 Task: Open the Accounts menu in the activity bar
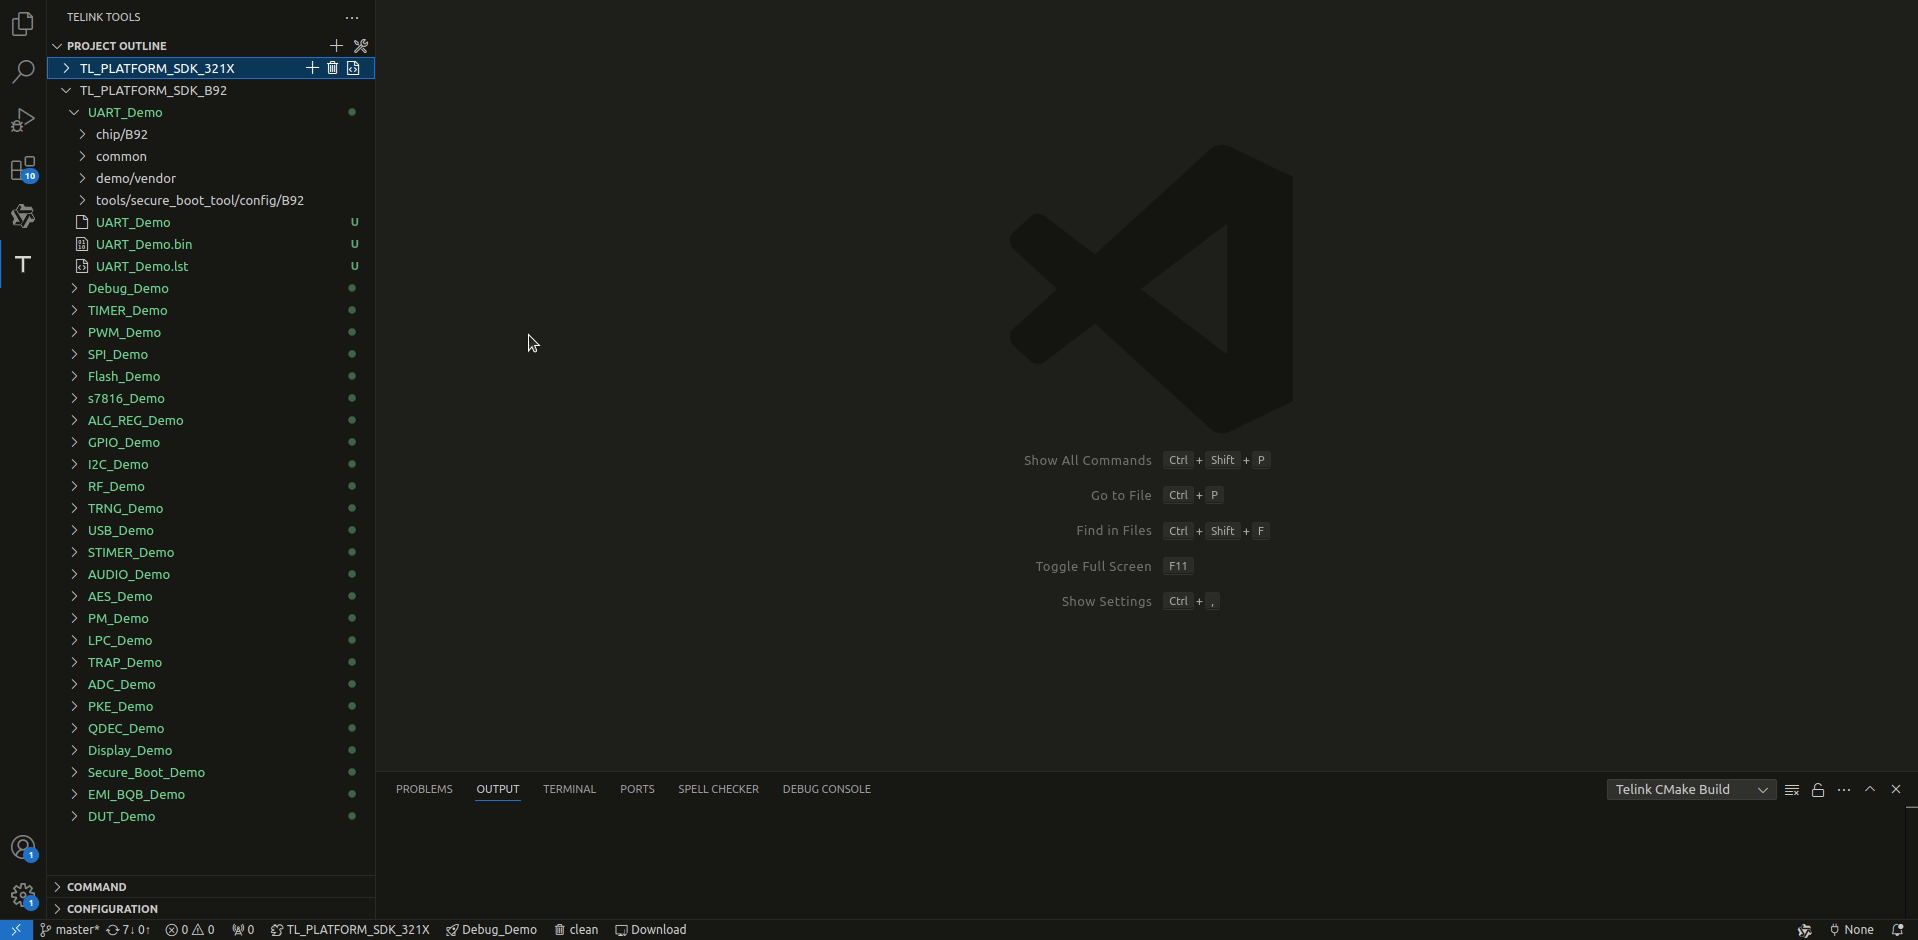[23, 848]
